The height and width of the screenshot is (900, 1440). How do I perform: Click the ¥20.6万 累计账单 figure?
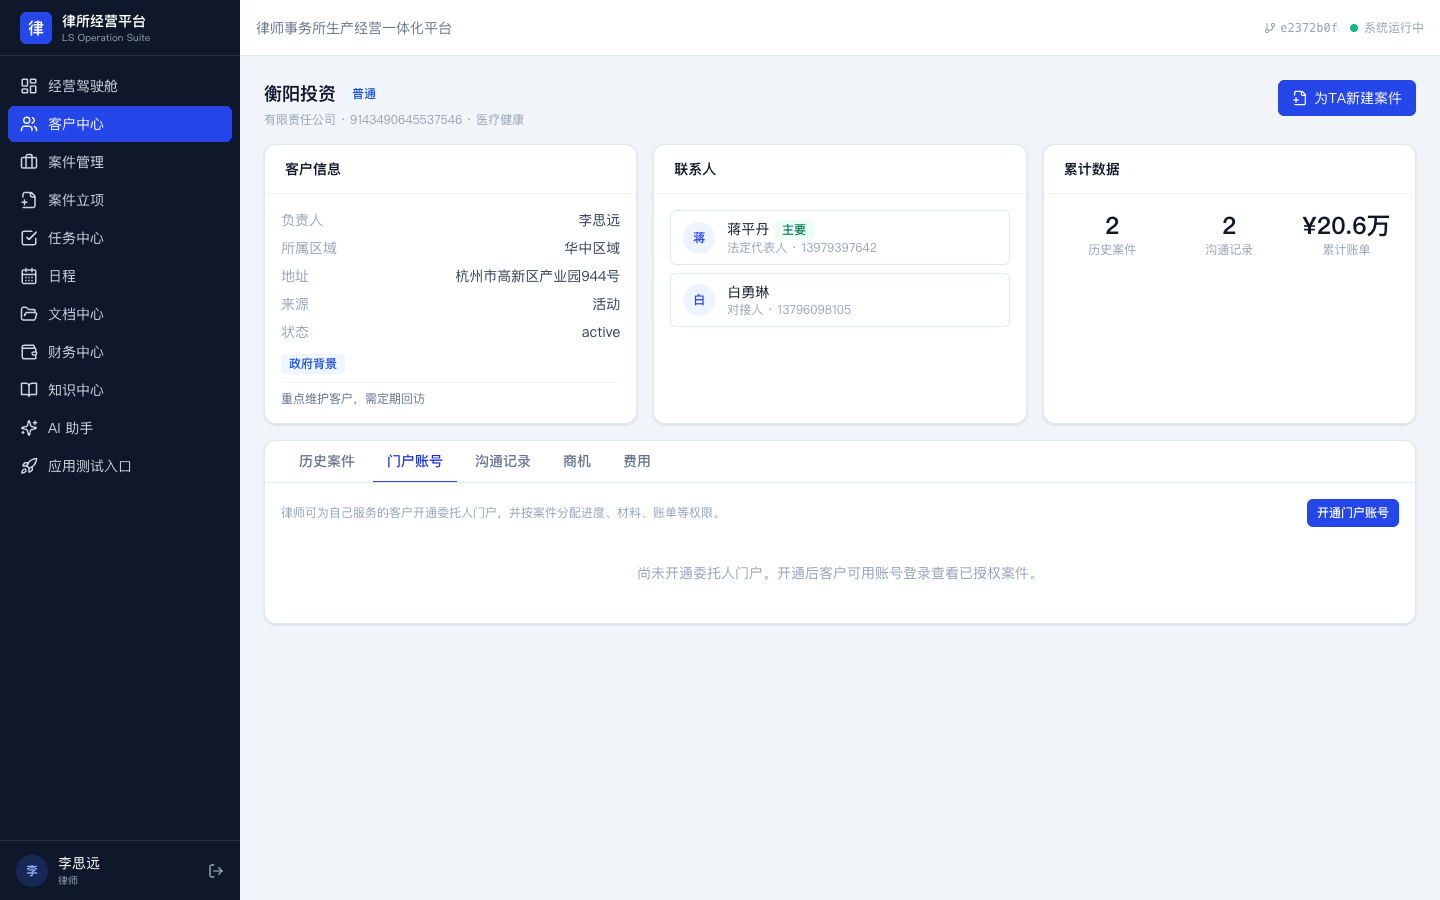(x=1346, y=226)
